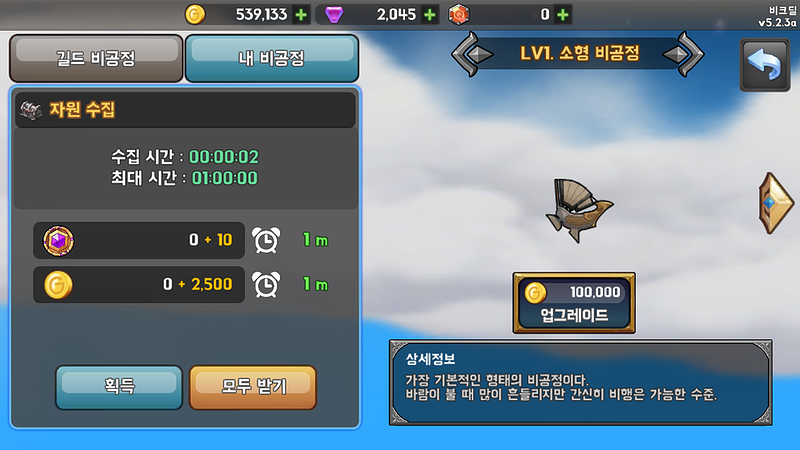The height and width of the screenshot is (450, 800).
Task: Click the purple gem medal resource icon
Action: [x=59, y=240]
